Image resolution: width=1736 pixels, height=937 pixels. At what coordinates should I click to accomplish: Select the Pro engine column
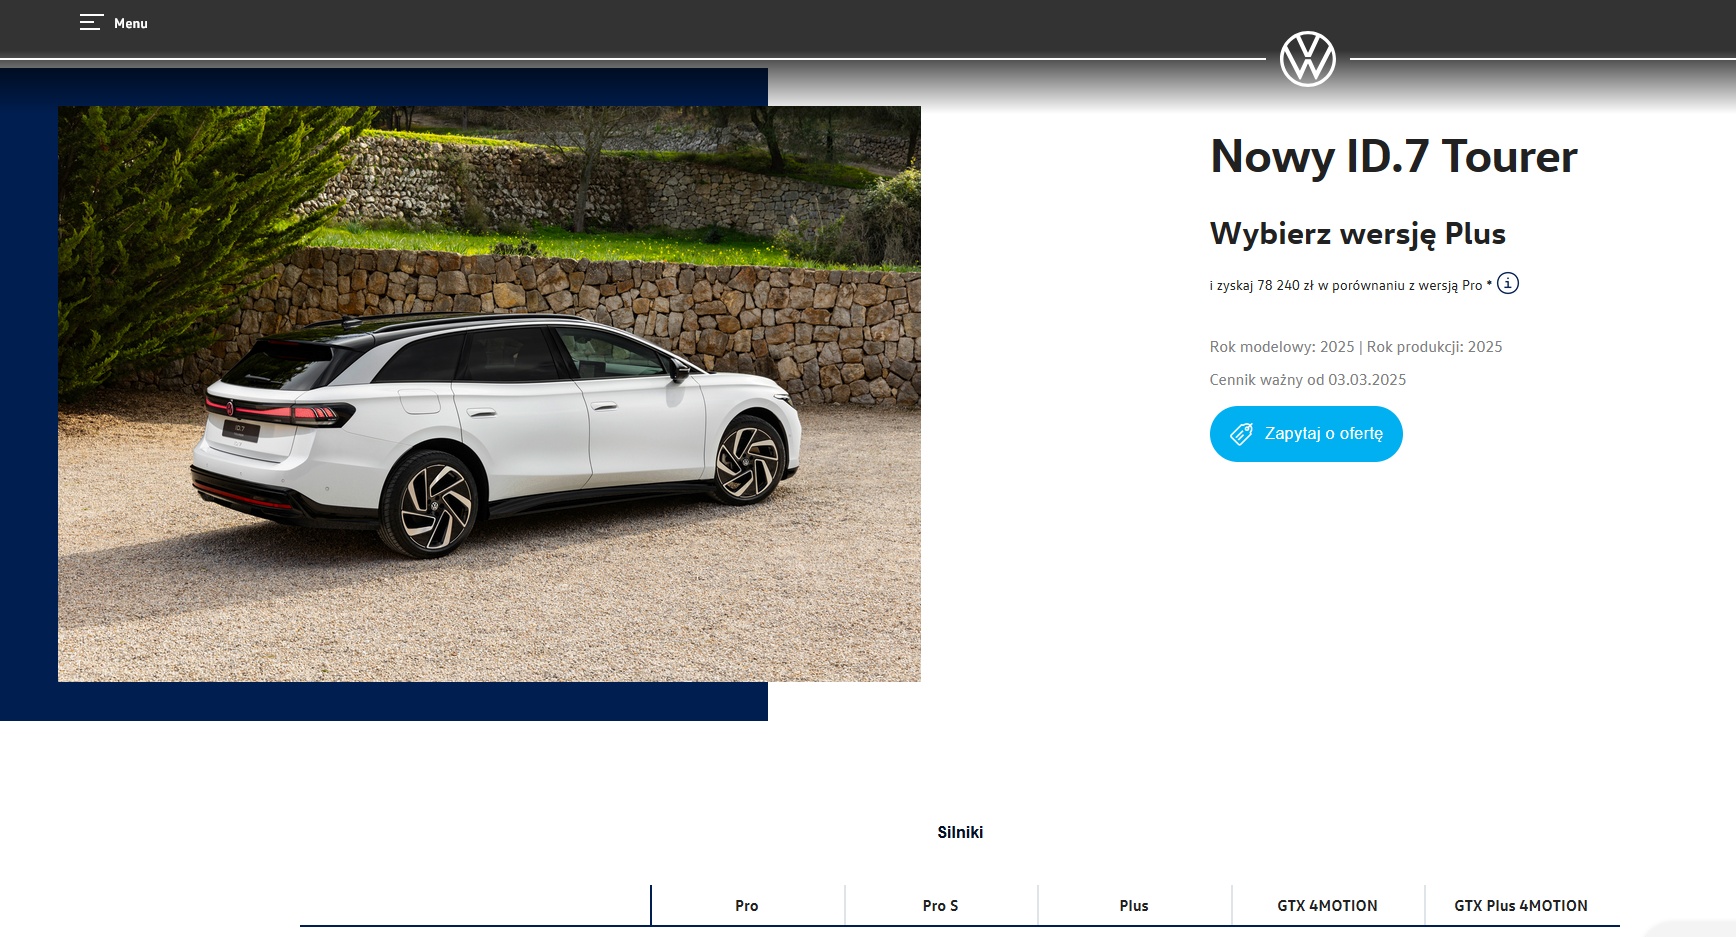pyautogui.click(x=747, y=906)
